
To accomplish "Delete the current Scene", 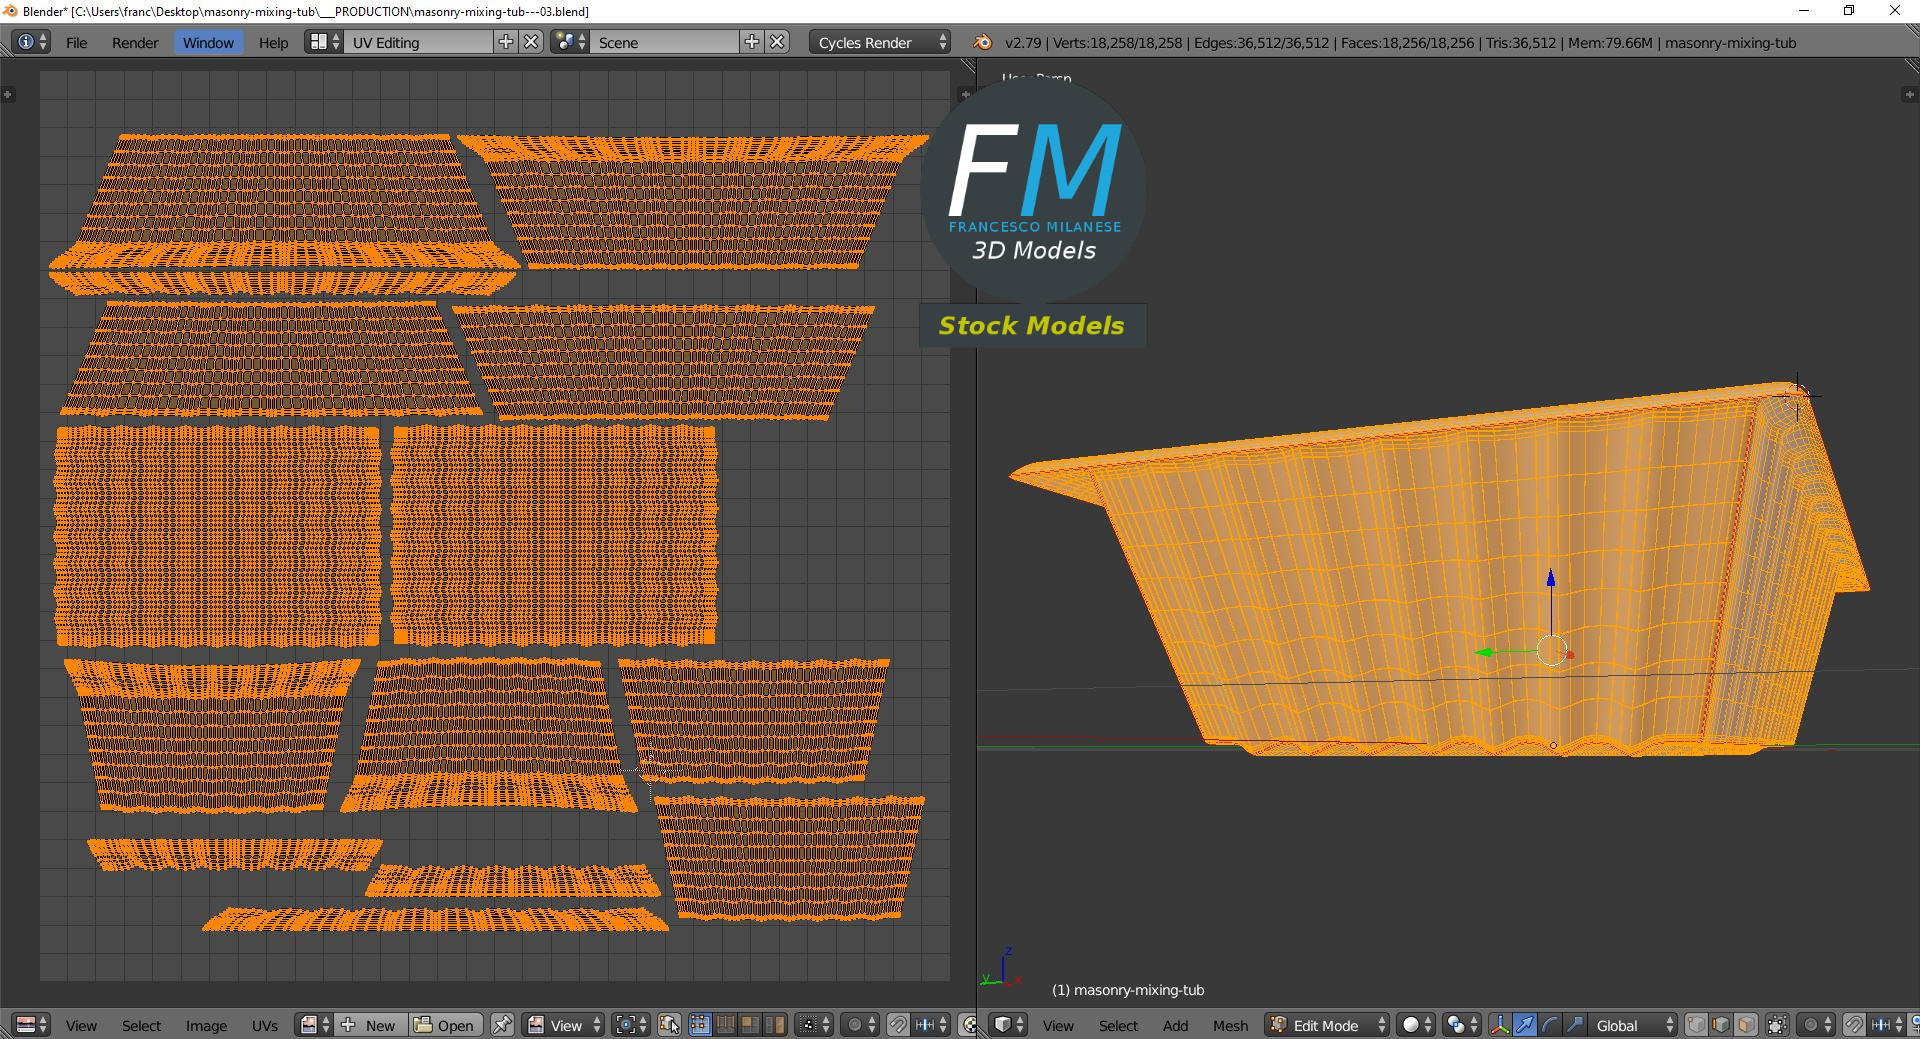I will (777, 42).
